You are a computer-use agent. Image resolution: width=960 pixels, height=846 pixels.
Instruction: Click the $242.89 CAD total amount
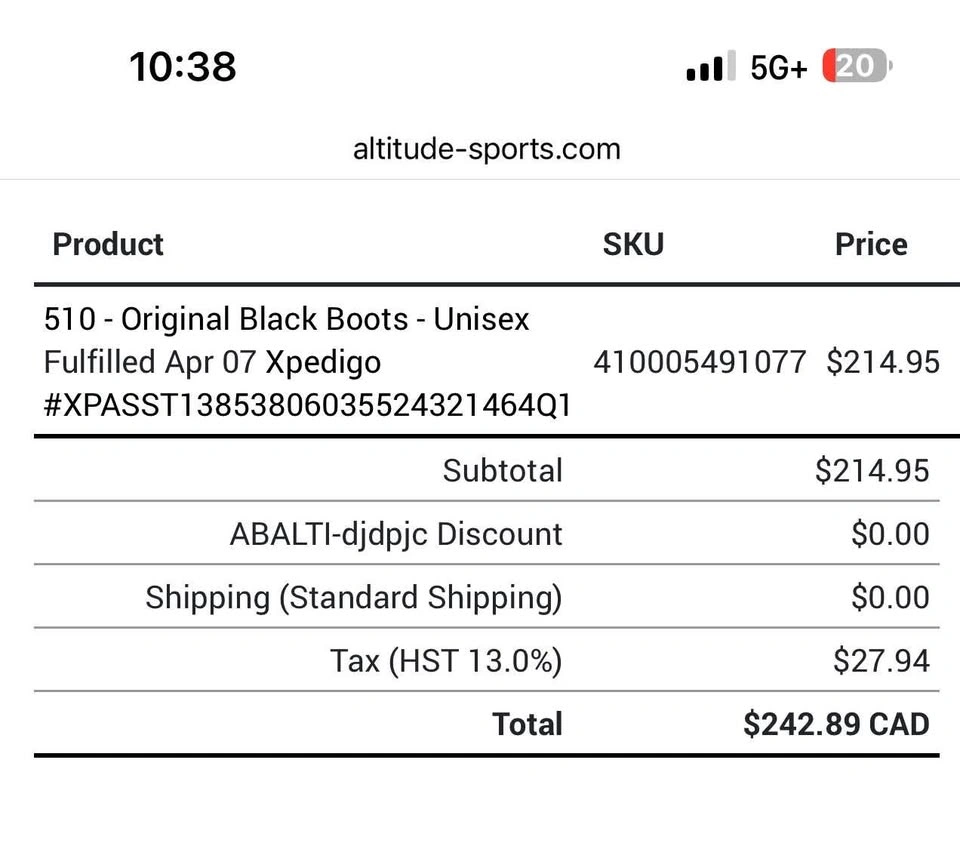(x=836, y=724)
